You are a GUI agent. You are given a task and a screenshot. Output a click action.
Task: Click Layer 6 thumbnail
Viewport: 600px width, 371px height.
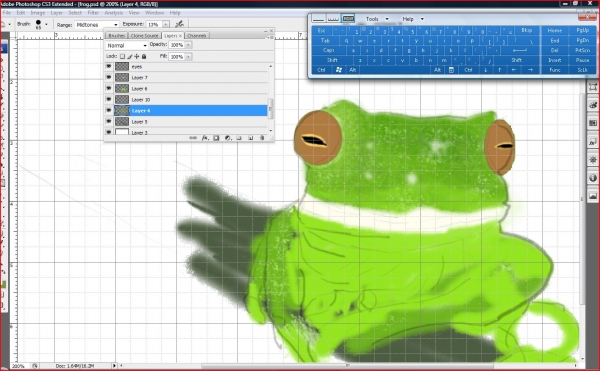(x=122, y=88)
